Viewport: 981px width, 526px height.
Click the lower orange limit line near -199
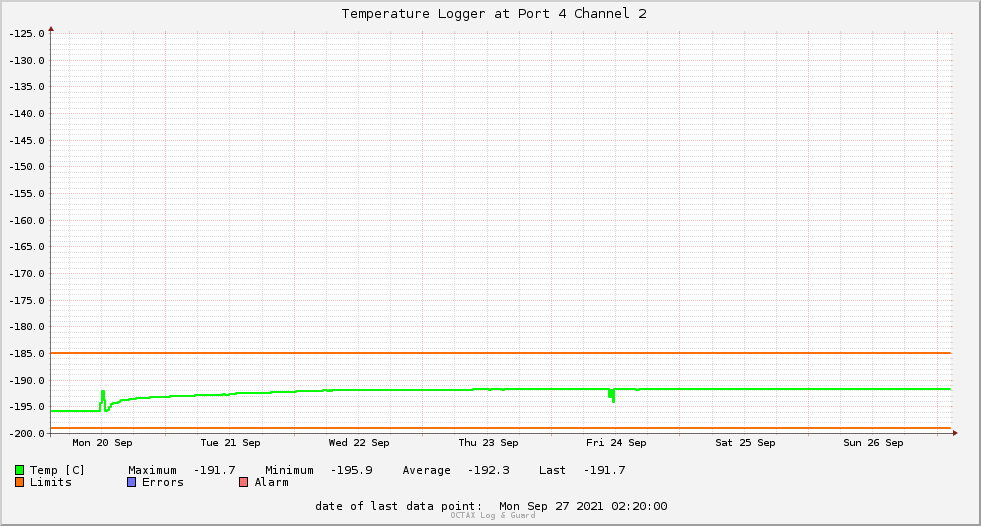pos(501,428)
